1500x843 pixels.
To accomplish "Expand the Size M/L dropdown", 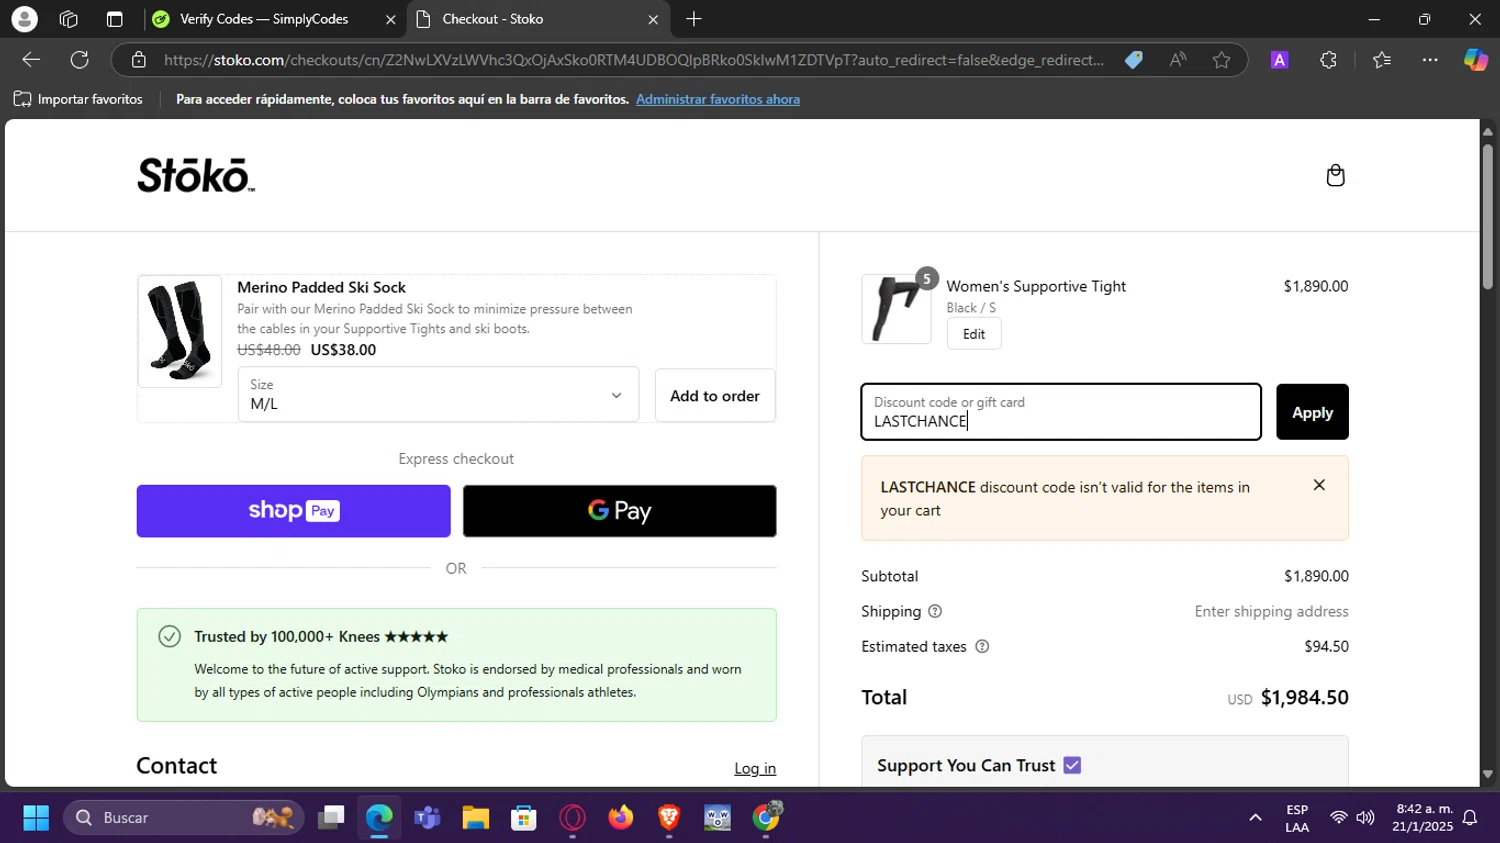I will (438, 394).
